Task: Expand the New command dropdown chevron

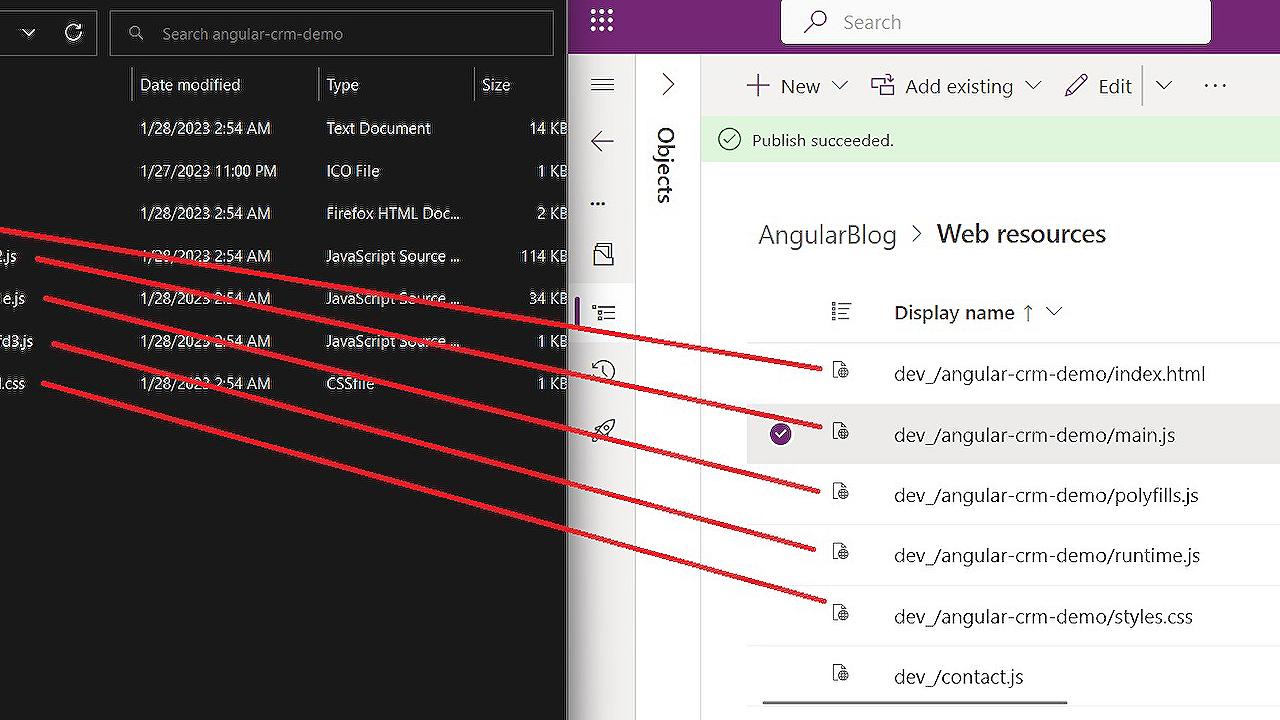Action: [x=838, y=86]
